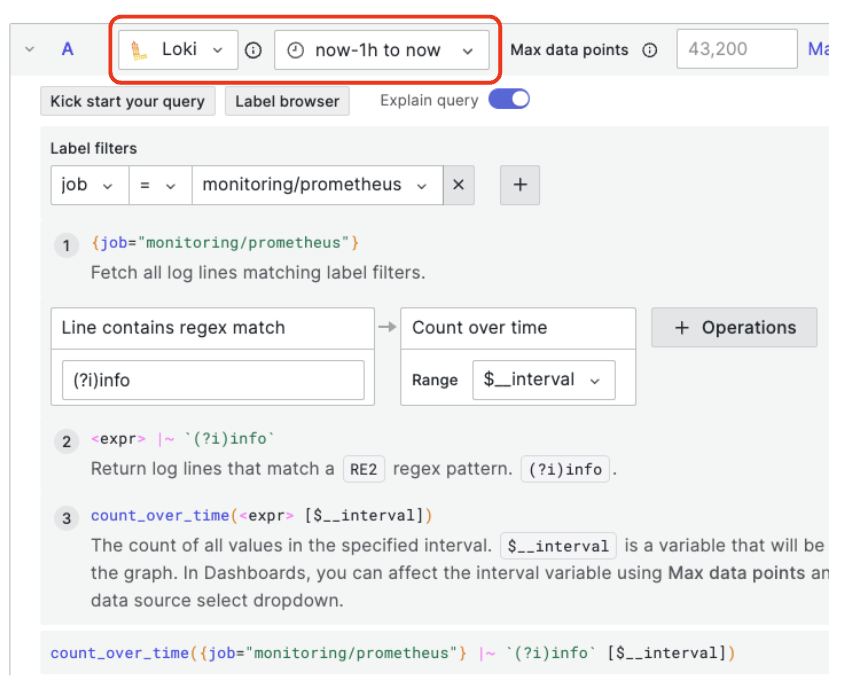Click the (?i)info regex input field

212,380
